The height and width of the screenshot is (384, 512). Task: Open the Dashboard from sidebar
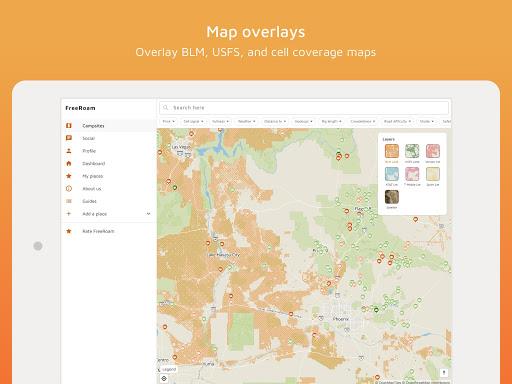(x=108, y=163)
